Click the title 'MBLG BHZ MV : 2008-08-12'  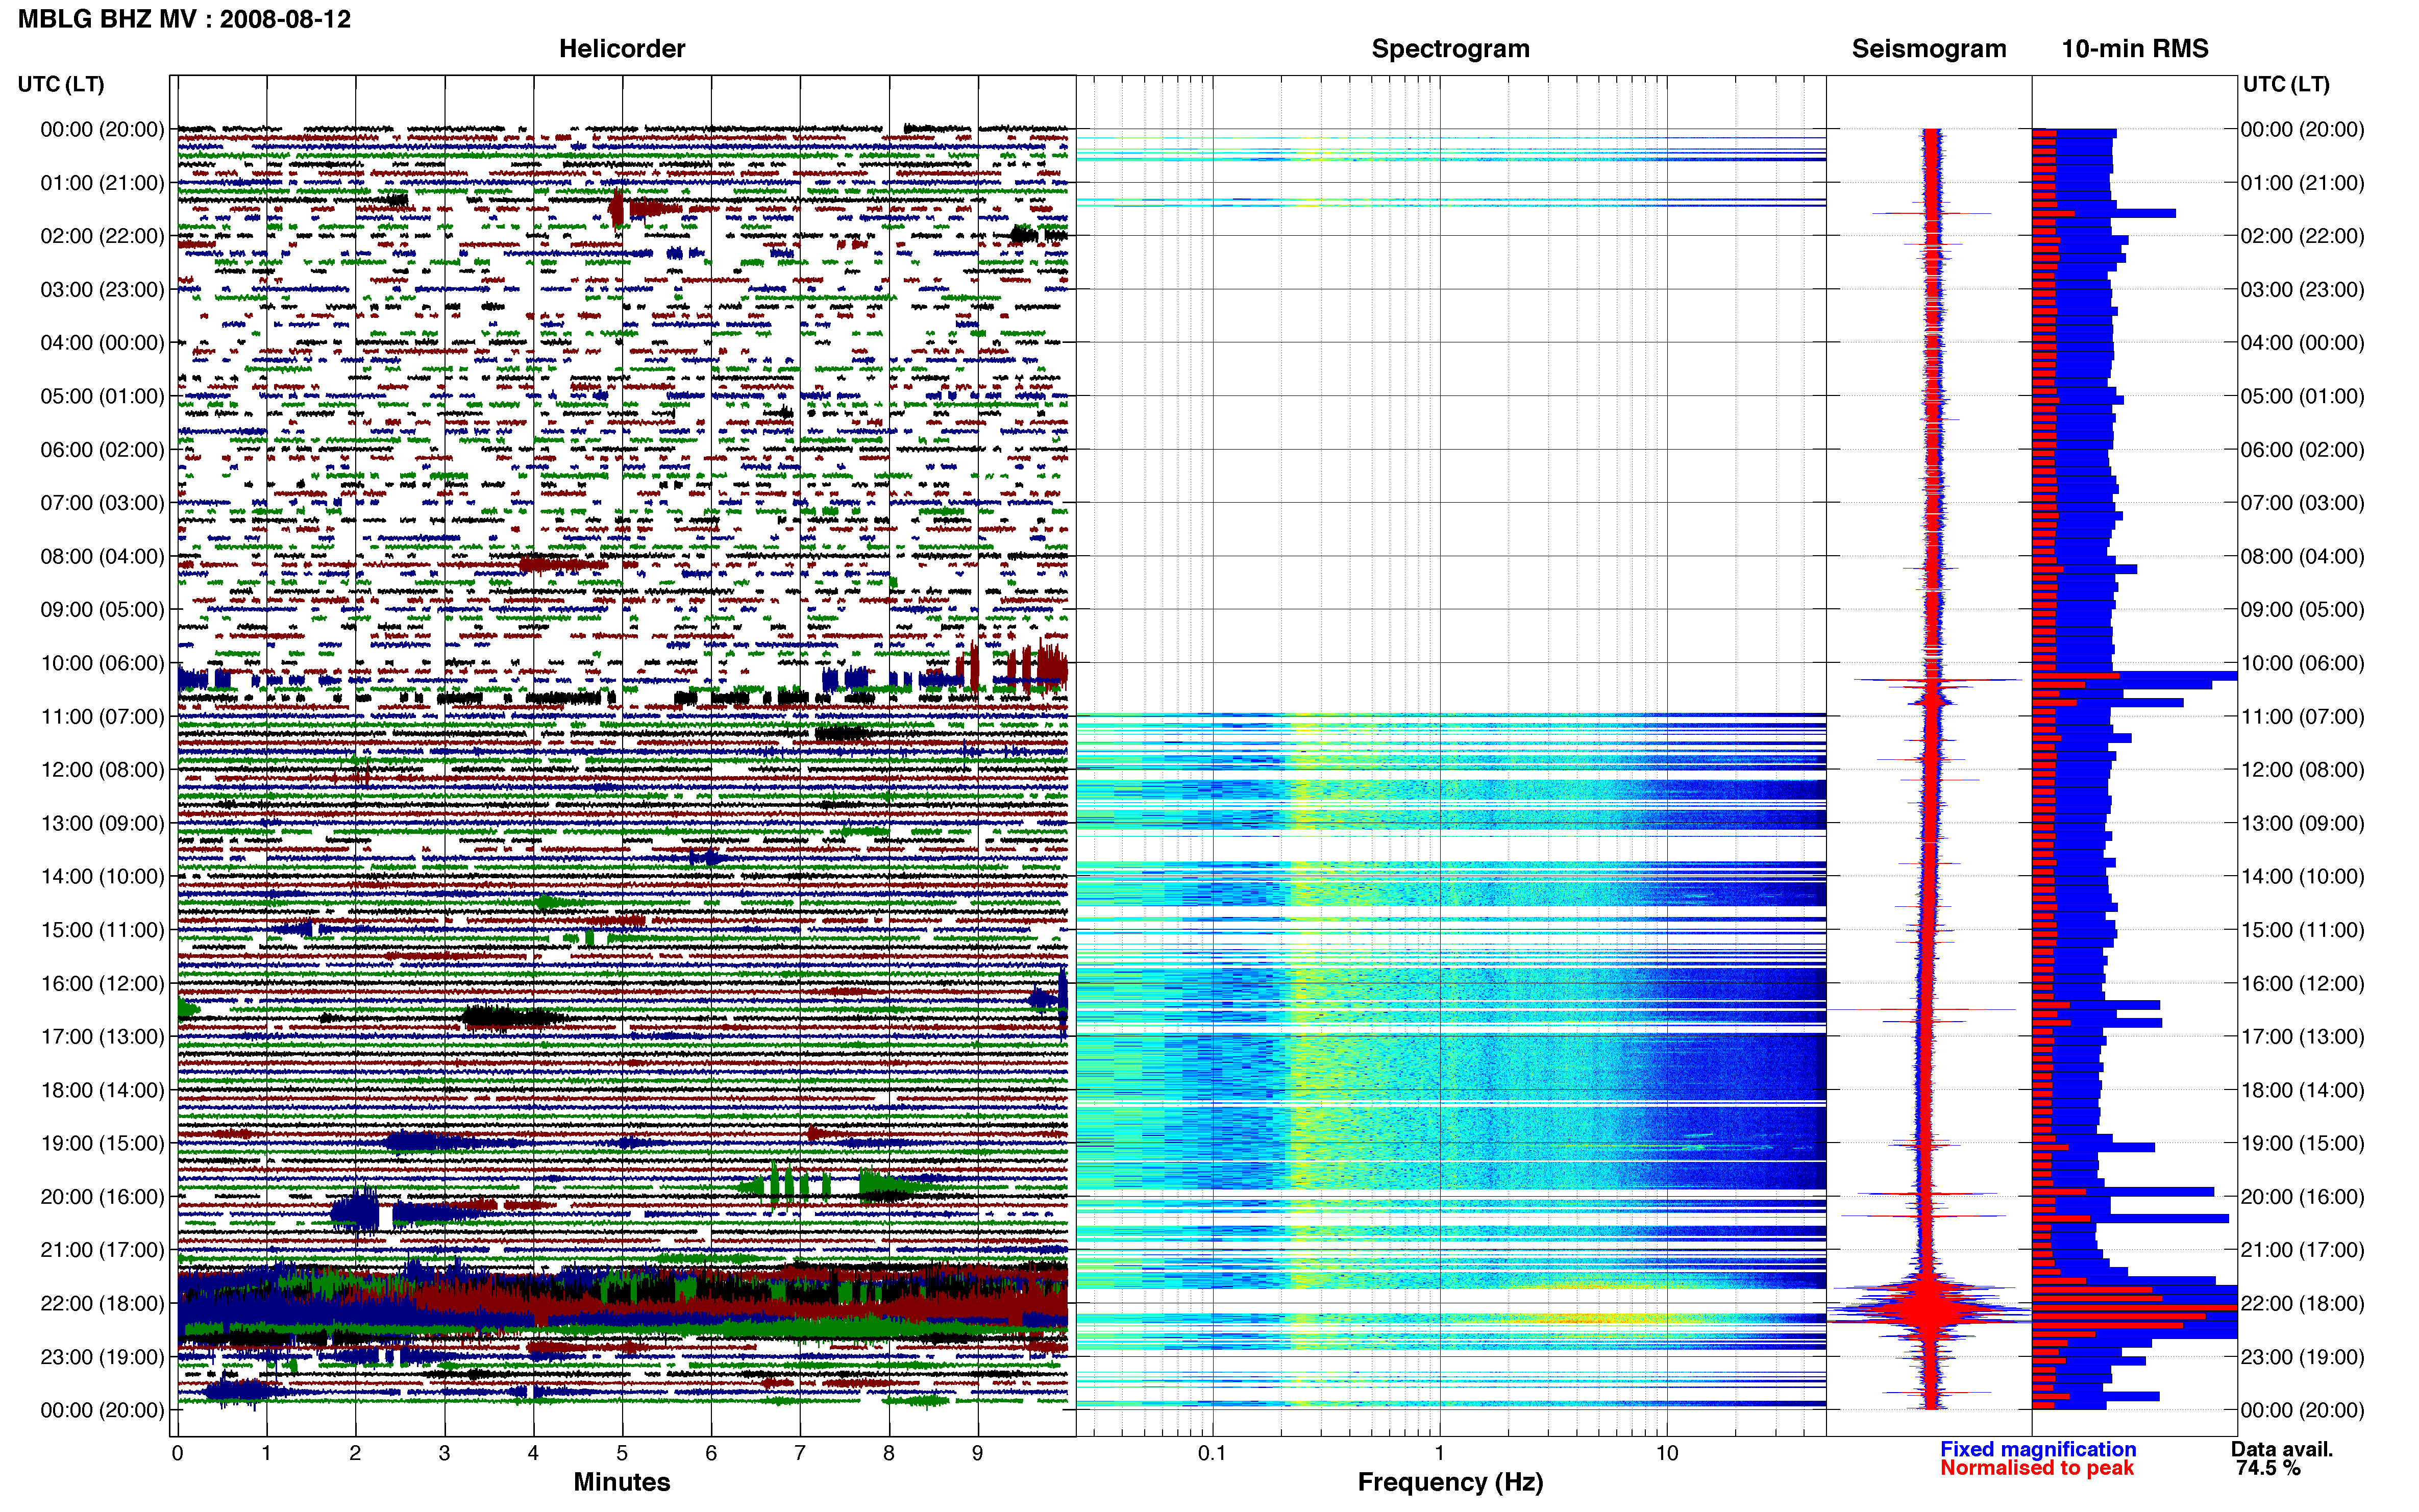pyautogui.click(x=185, y=19)
